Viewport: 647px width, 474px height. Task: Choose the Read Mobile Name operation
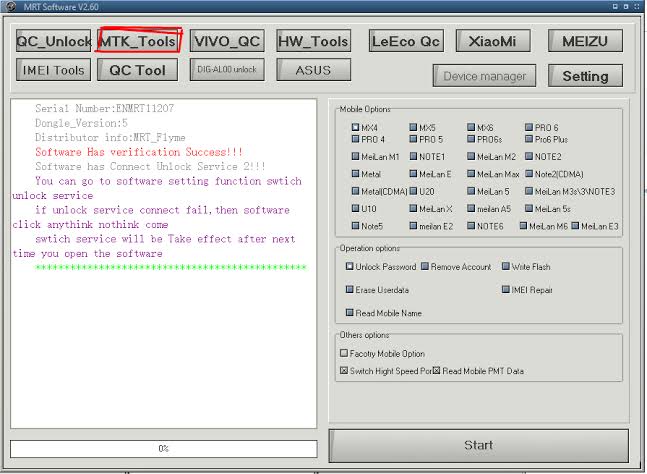pyautogui.click(x=349, y=312)
